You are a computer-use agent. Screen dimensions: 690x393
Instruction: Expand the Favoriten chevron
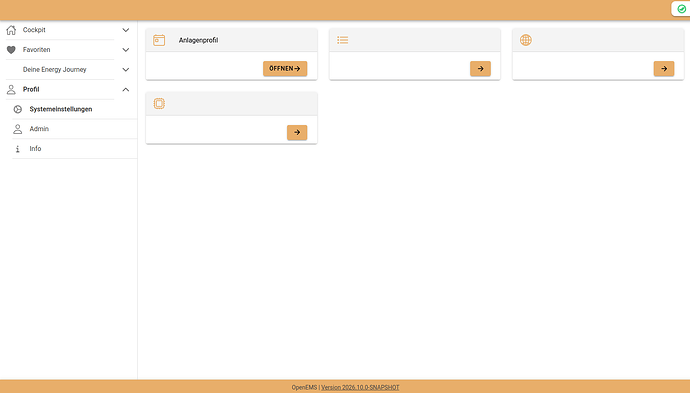[126, 50]
